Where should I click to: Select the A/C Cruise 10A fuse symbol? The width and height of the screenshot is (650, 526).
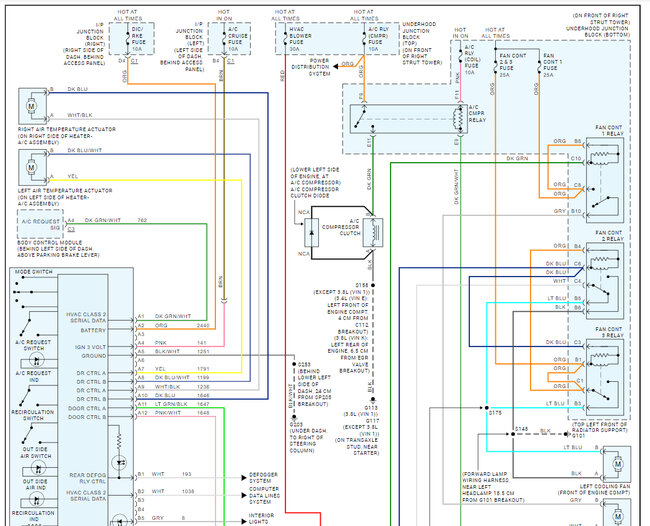224,39
